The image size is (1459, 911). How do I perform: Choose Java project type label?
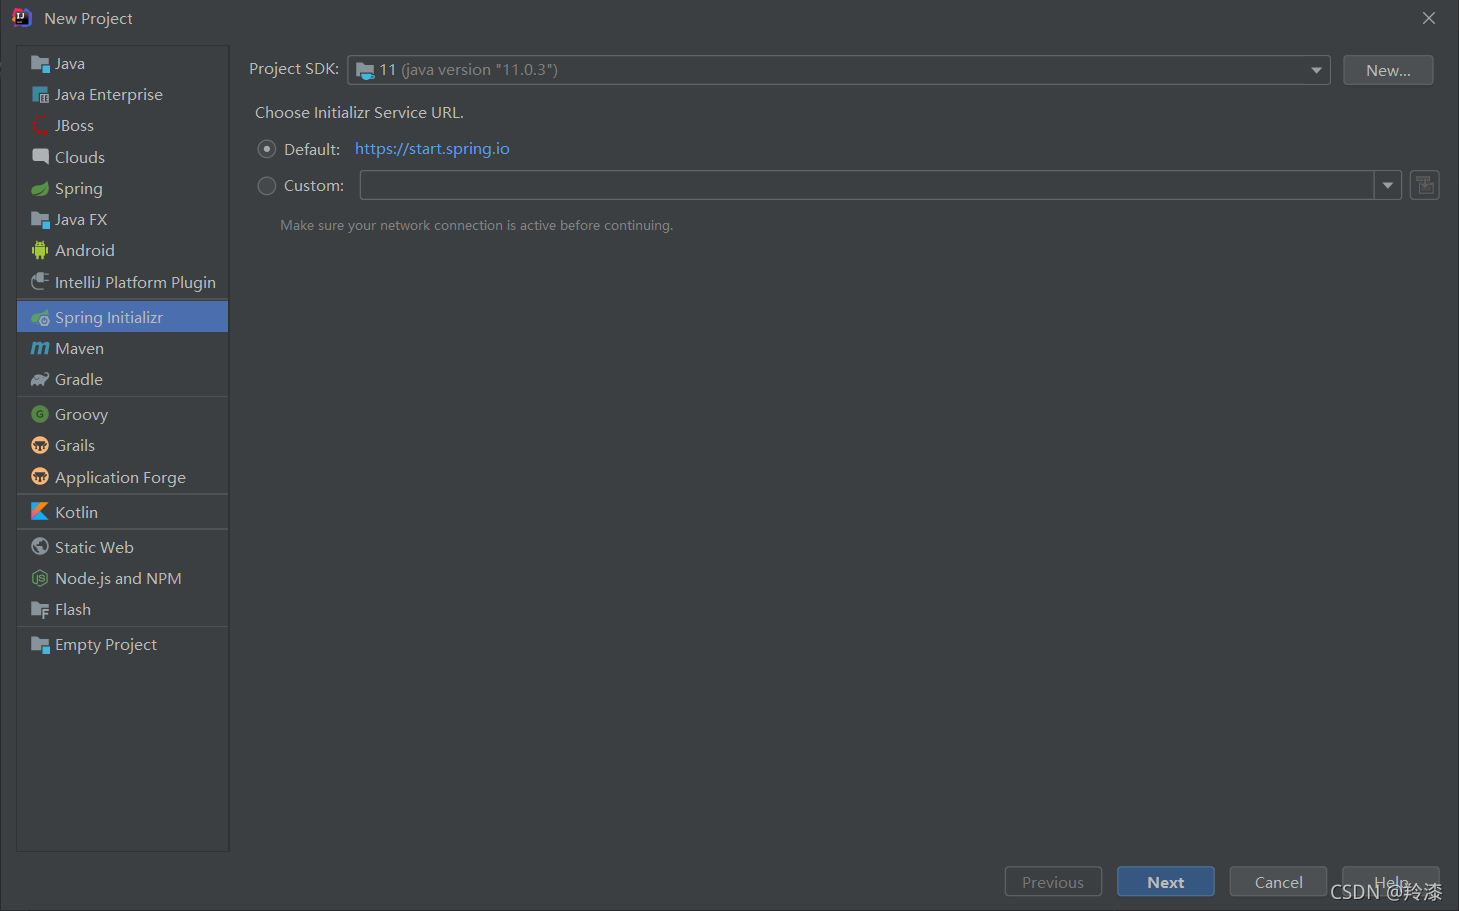coord(70,64)
